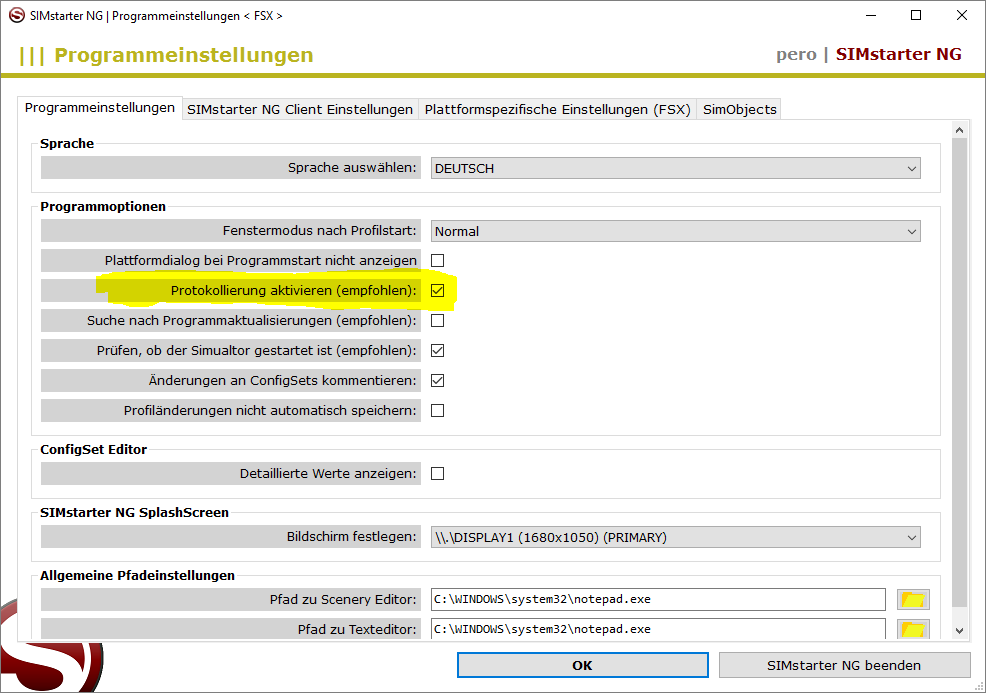Viewport: 986px width, 693px height.
Task: Open the Sprache auswählen dropdown
Action: (675, 169)
